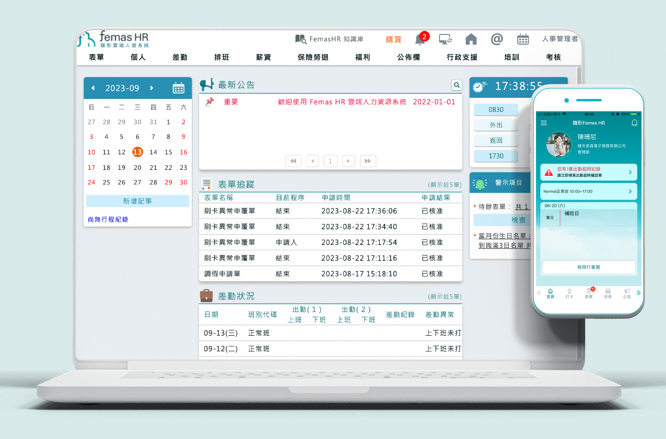
Task: Click the 09-12(二) attendance row
Action: (330, 349)
